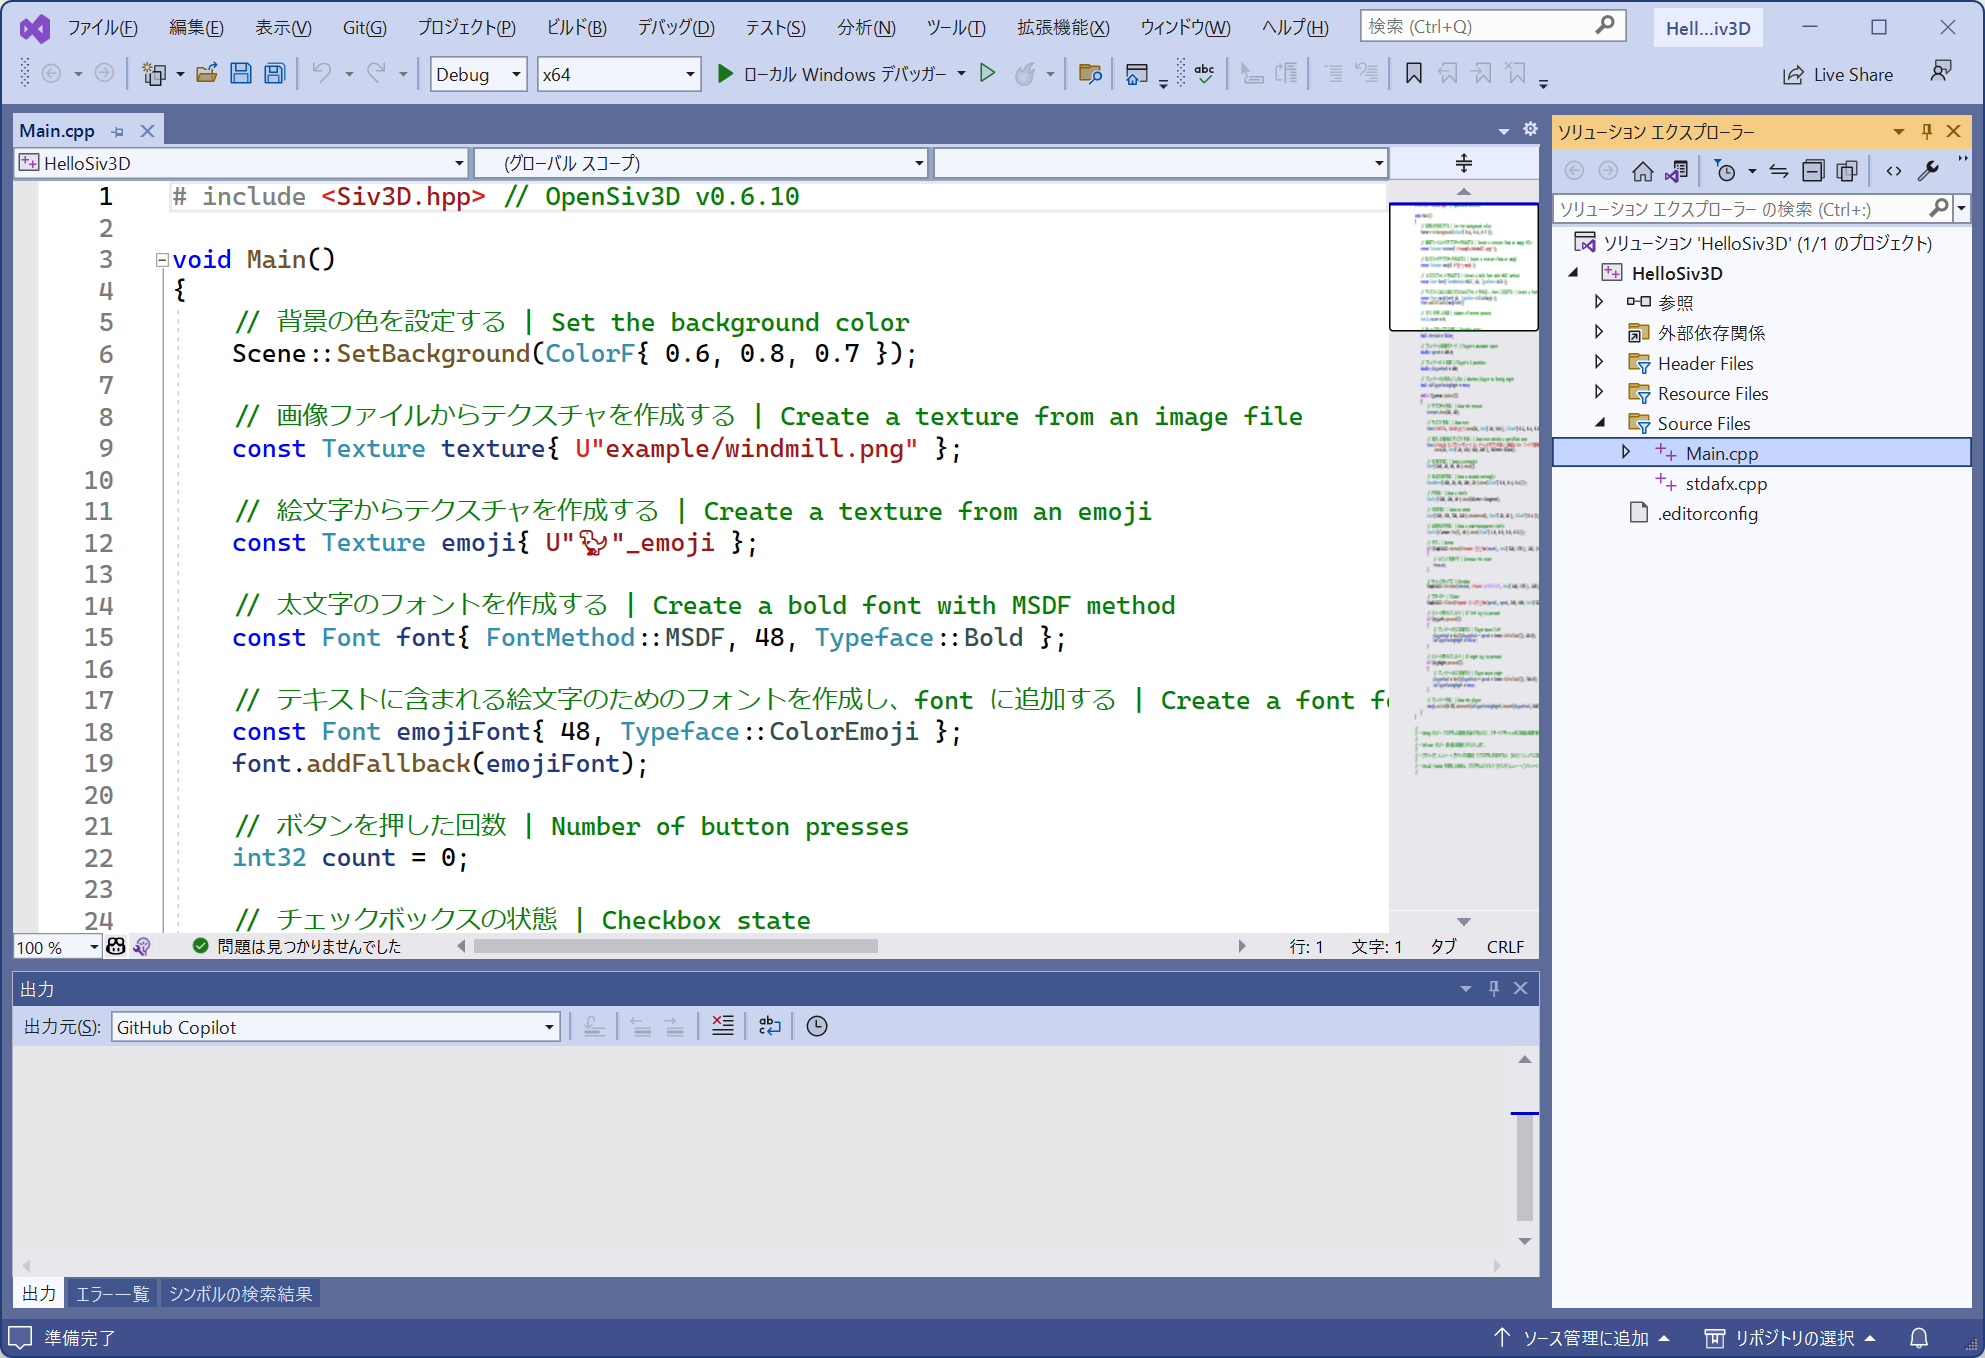Click the Find in Files folder icon
This screenshot has width=1985, height=1358.
1090,73
